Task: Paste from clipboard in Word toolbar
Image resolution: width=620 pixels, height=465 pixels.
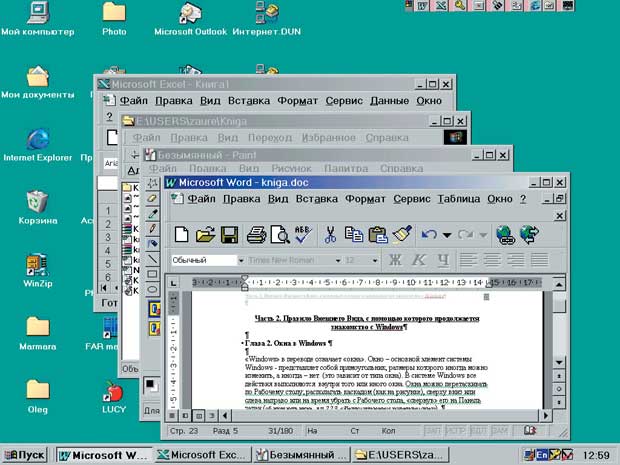Action: coord(378,234)
